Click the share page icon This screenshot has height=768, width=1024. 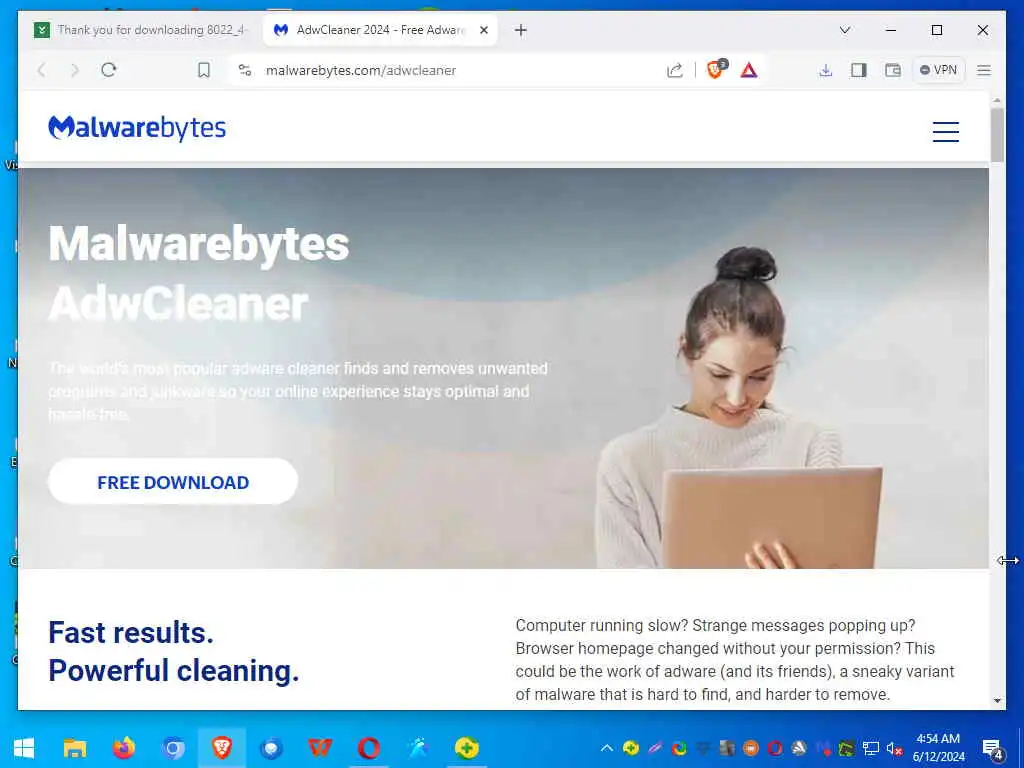coord(675,70)
